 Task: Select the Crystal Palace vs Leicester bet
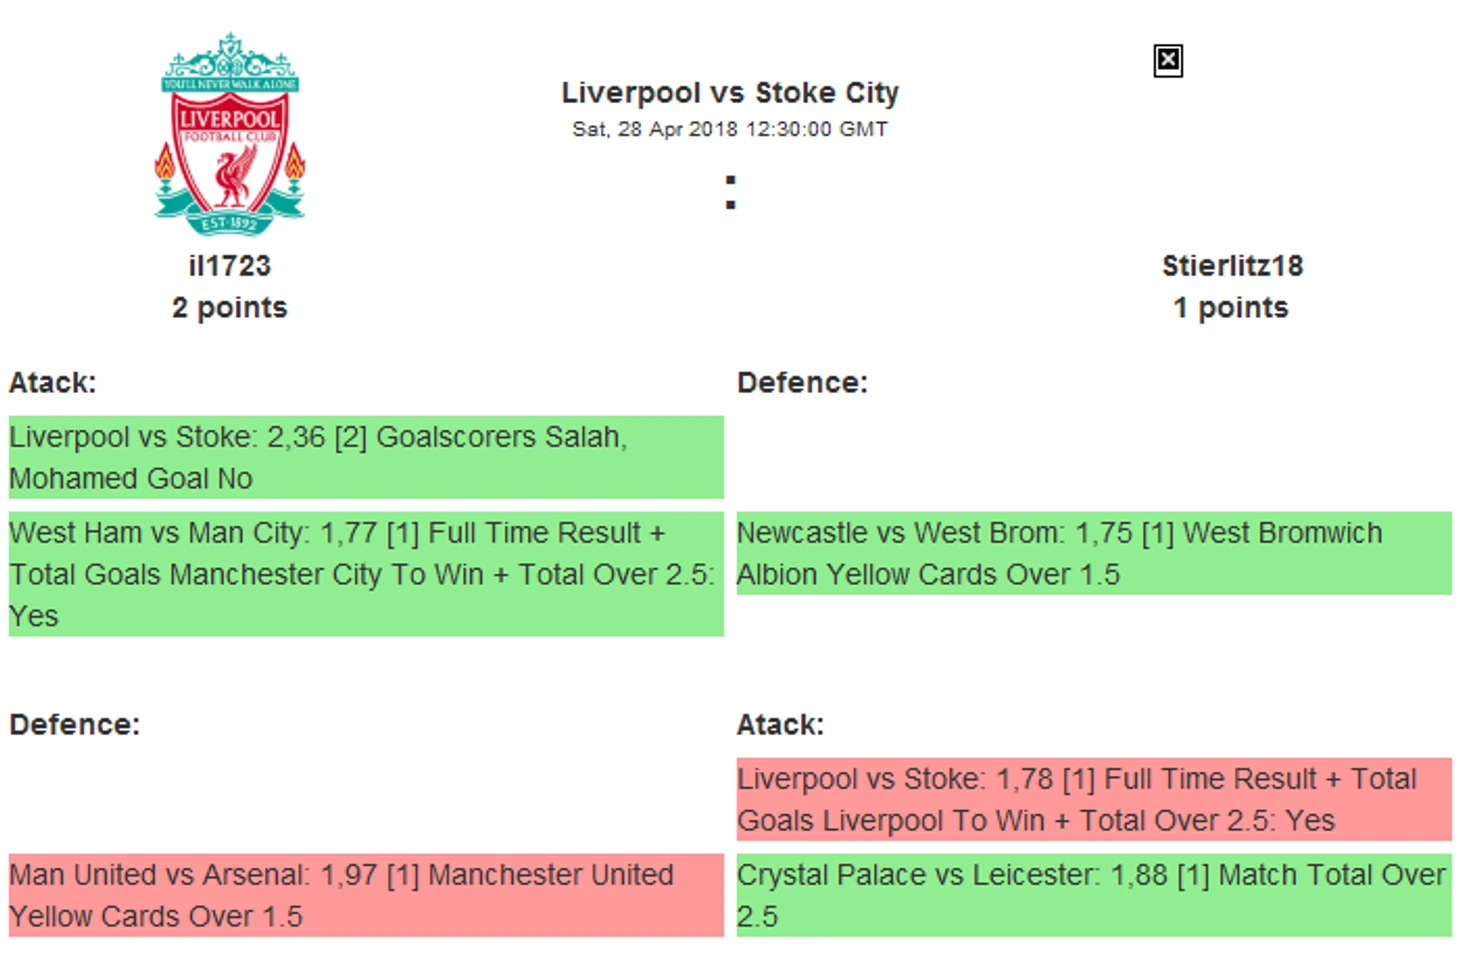tap(1094, 895)
